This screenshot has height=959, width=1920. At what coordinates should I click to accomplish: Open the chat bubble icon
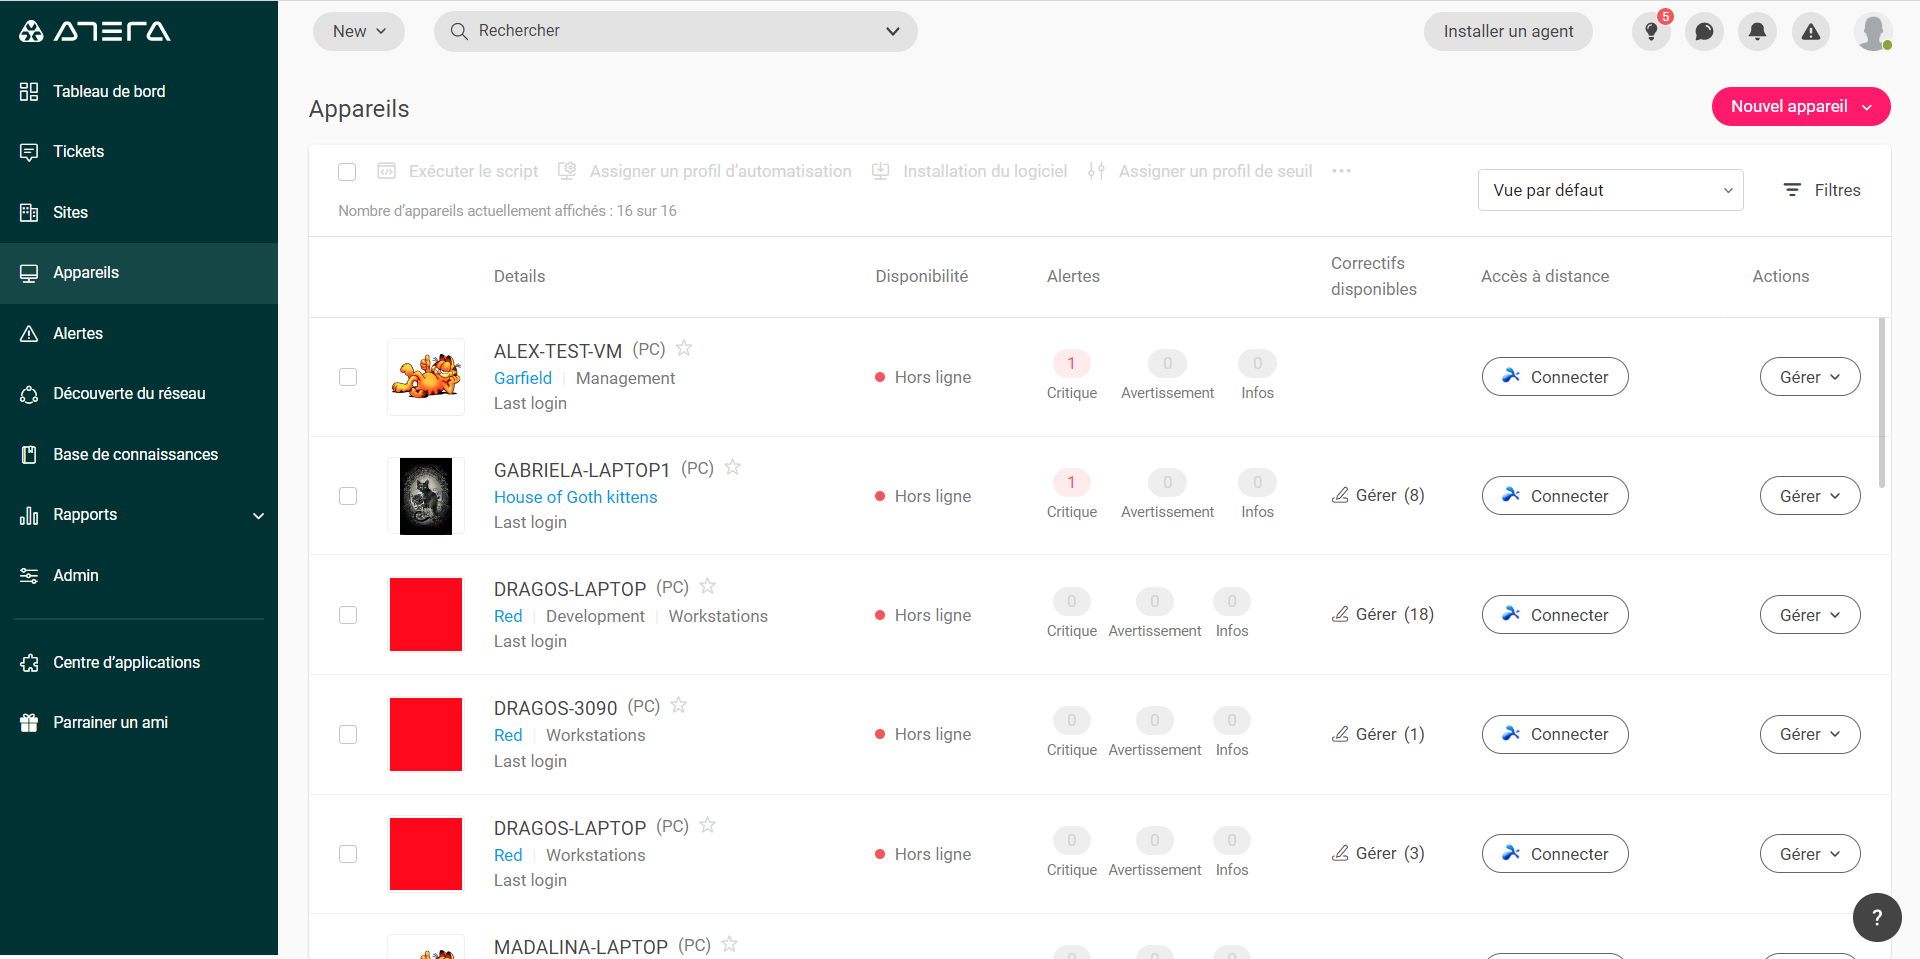[x=1704, y=32]
